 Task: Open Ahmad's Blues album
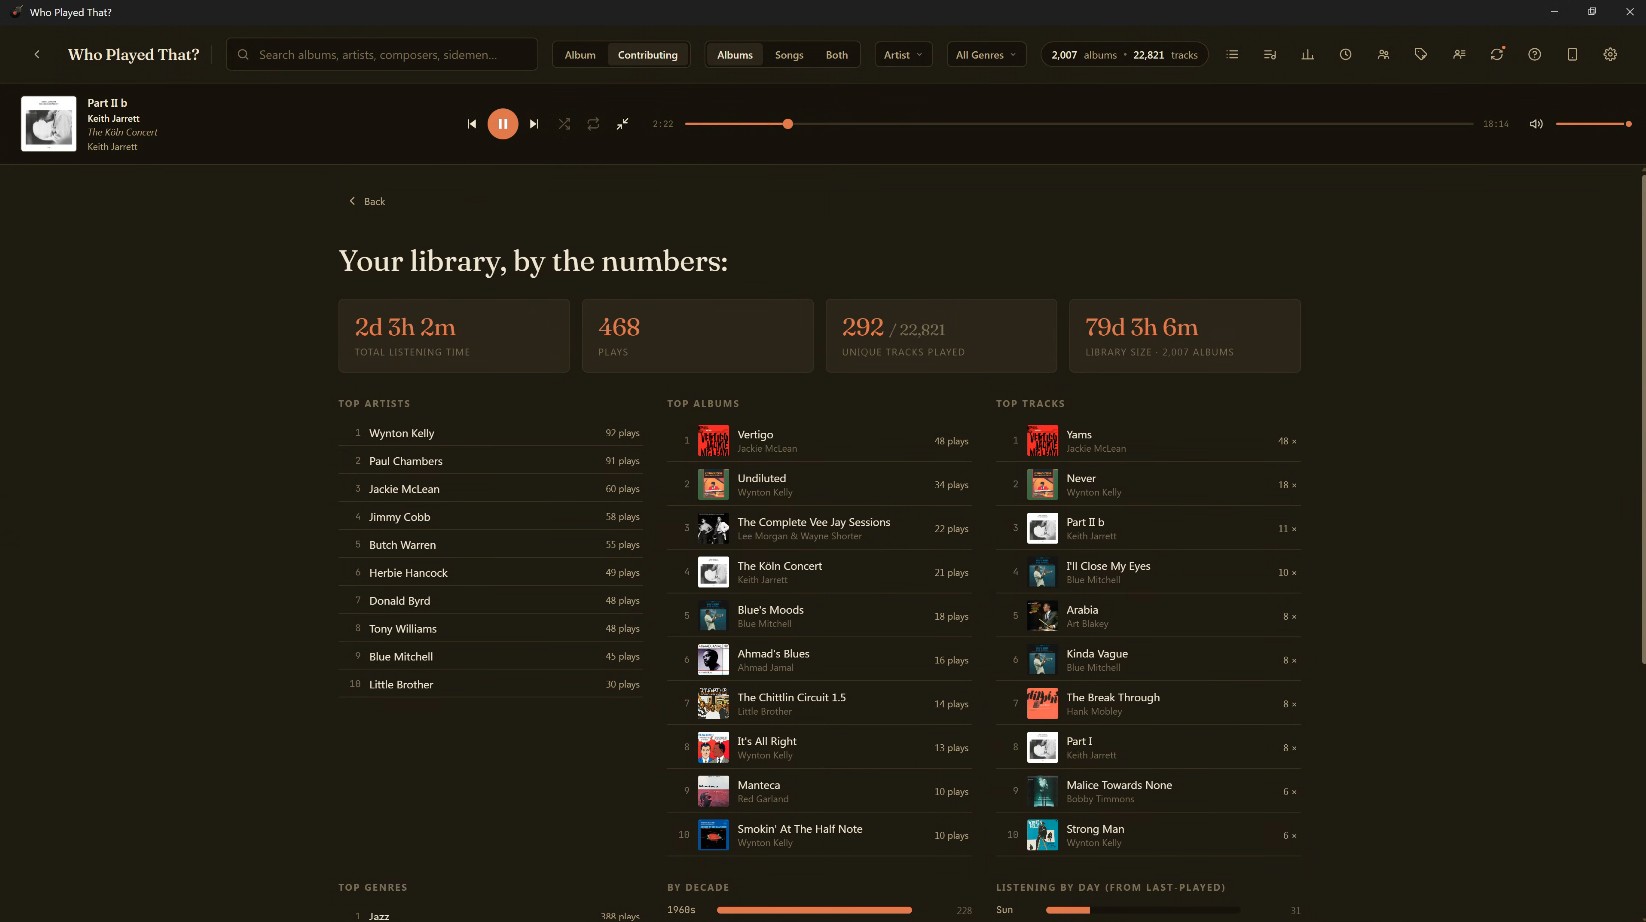point(820,660)
